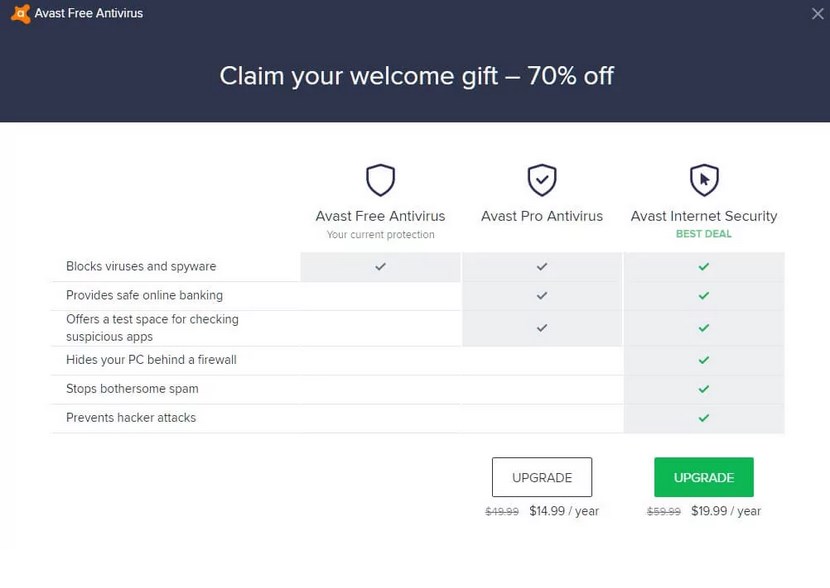Click the green checkmark for Prevents hacker attacks
The width and height of the screenshot is (830, 588).
click(703, 418)
